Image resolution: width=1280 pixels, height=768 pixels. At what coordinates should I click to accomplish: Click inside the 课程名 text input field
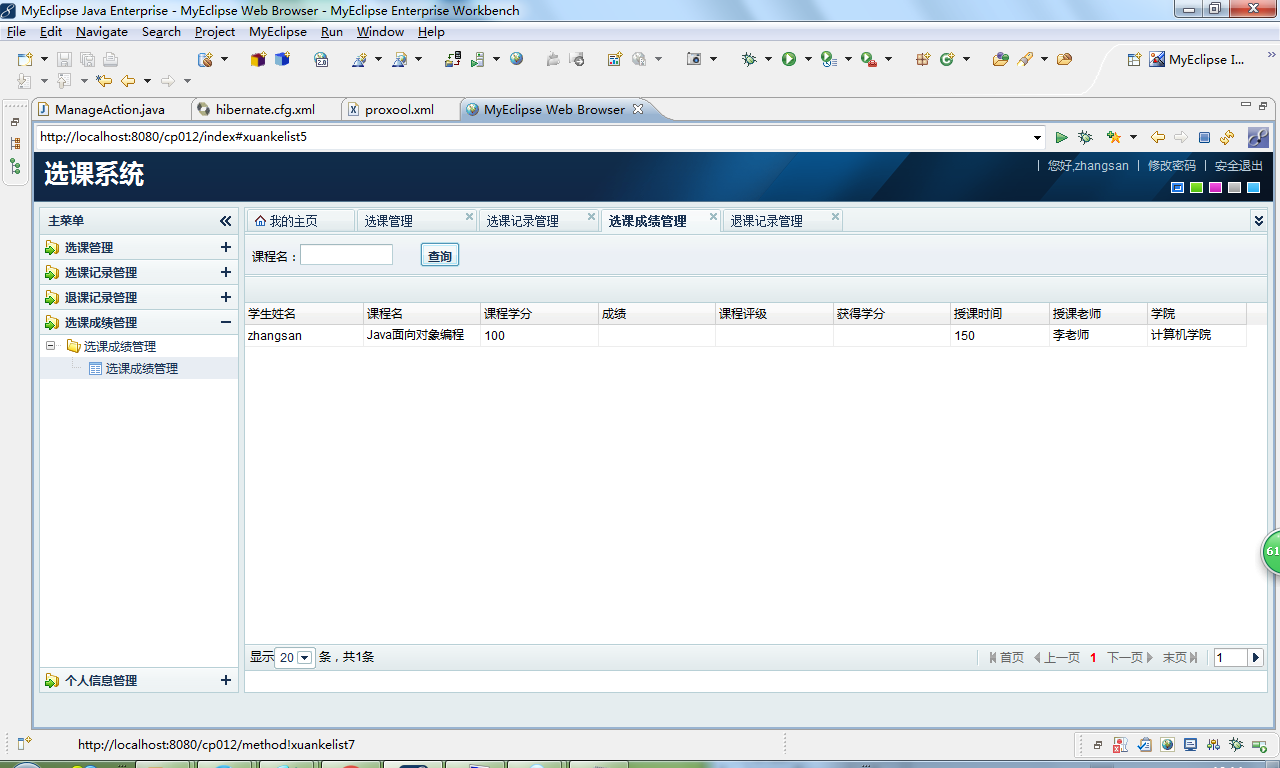[x=346, y=254]
